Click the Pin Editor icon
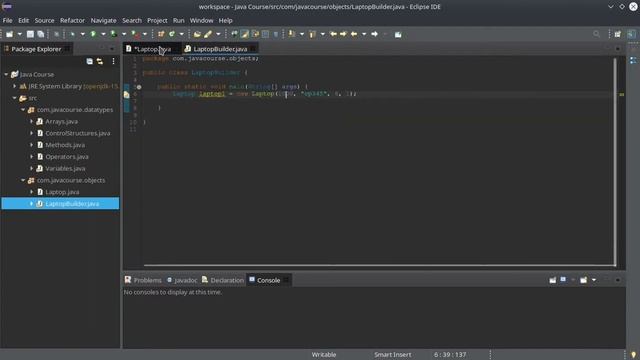This screenshot has width=640, height=360. [398, 35]
